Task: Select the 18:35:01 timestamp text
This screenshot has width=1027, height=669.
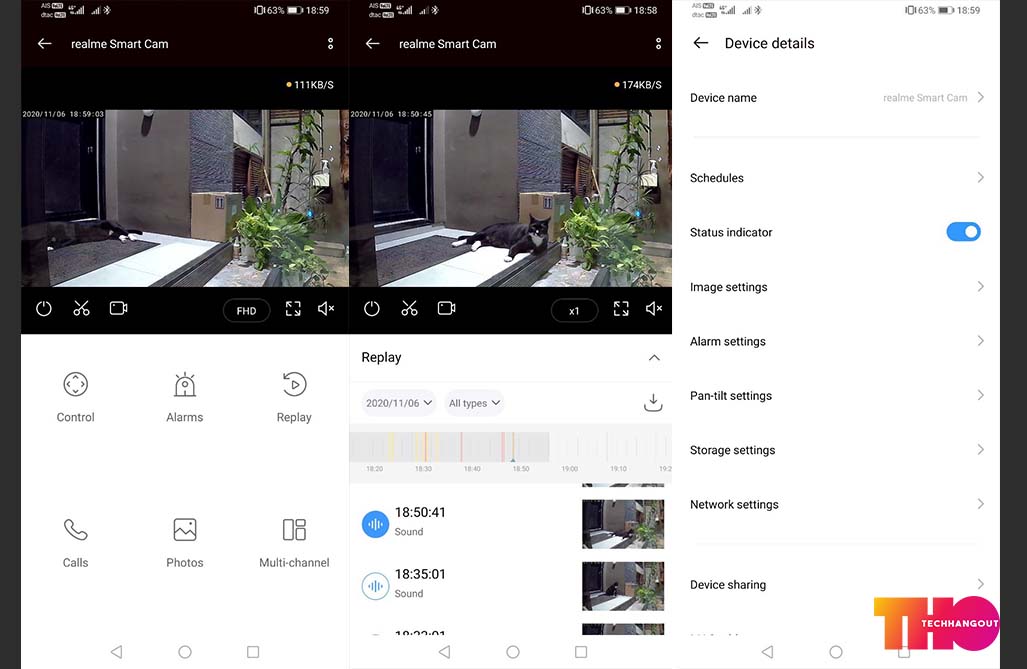Action: tap(420, 574)
